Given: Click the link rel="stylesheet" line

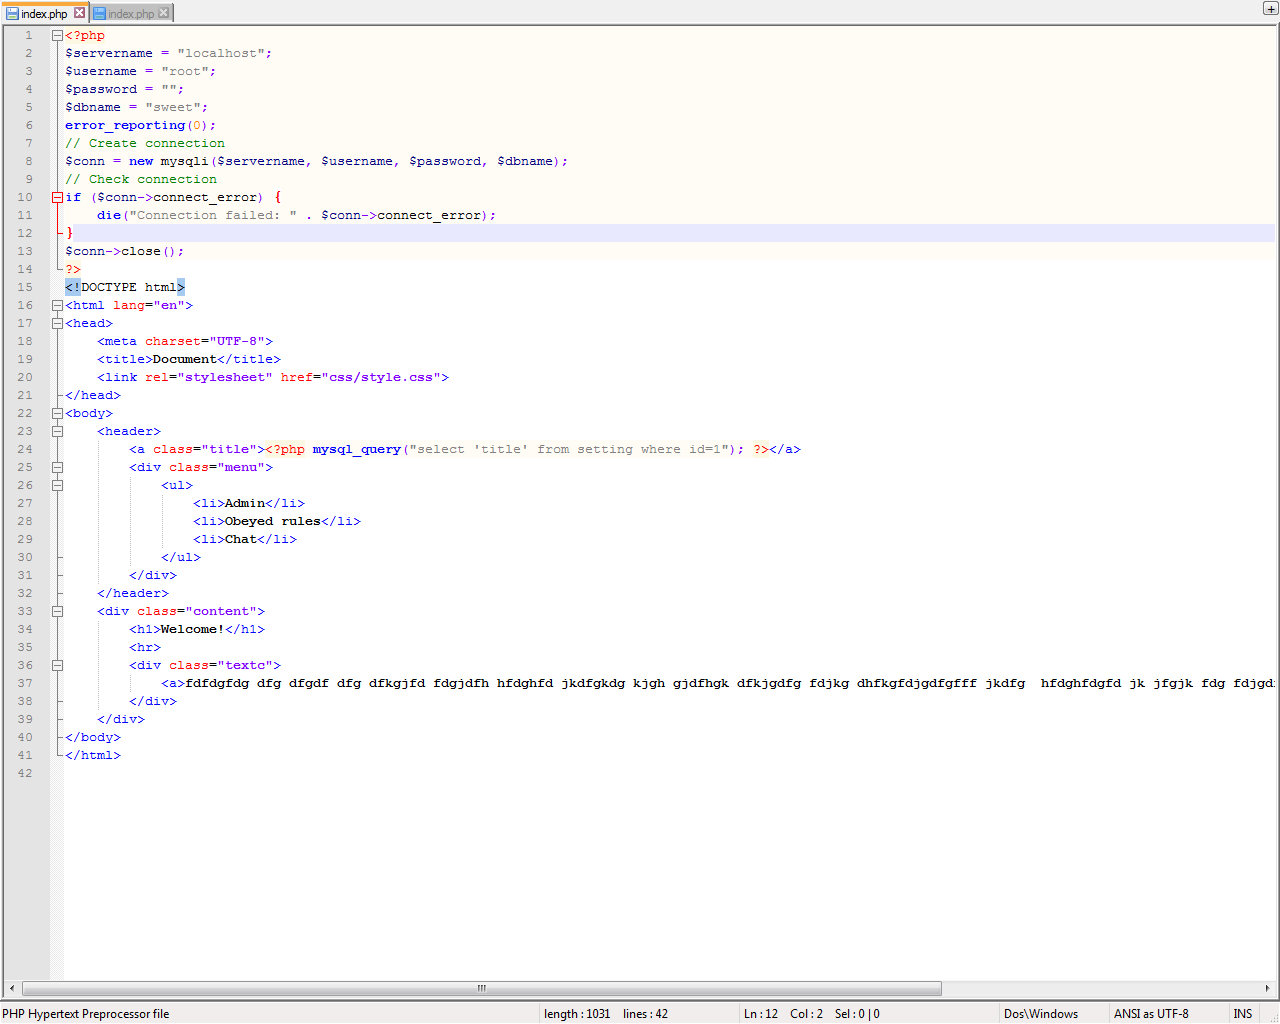Looking at the screenshot, I should coord(273,377).
